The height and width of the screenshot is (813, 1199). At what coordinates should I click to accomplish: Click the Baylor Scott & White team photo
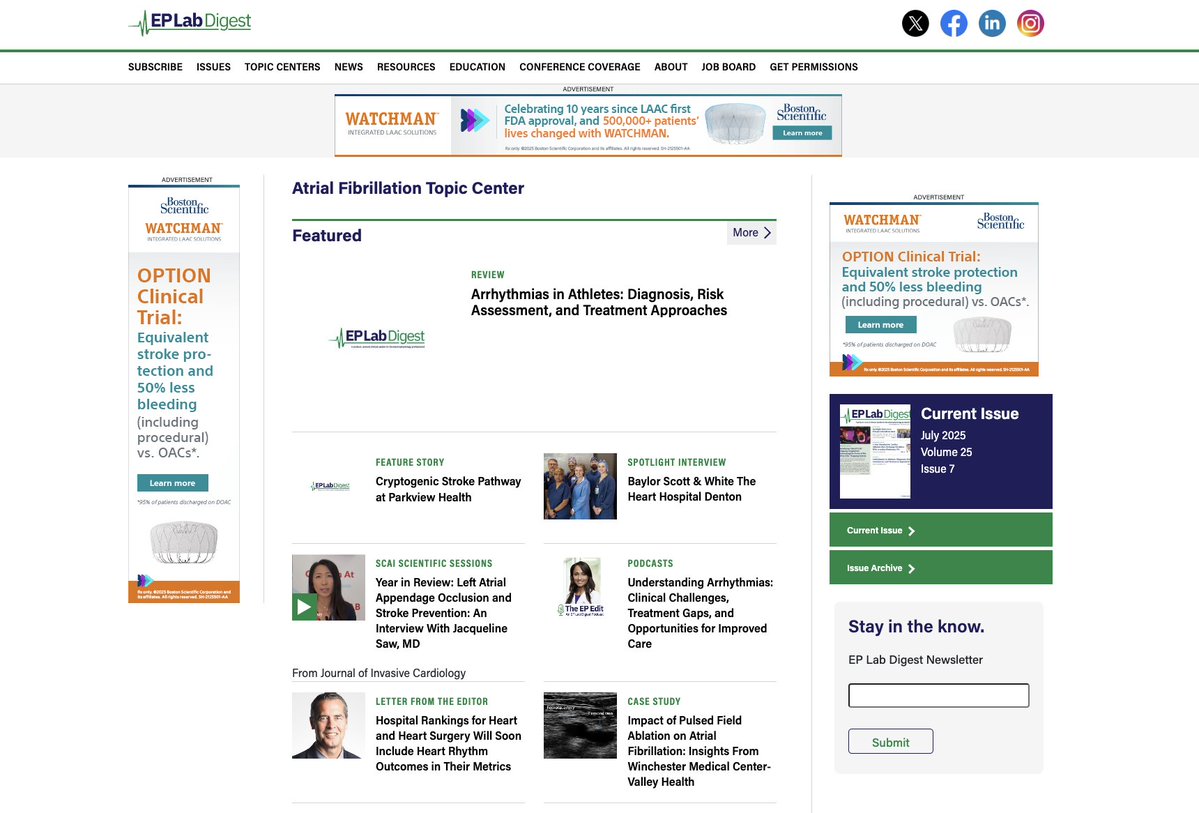click(x=580, y=486)
